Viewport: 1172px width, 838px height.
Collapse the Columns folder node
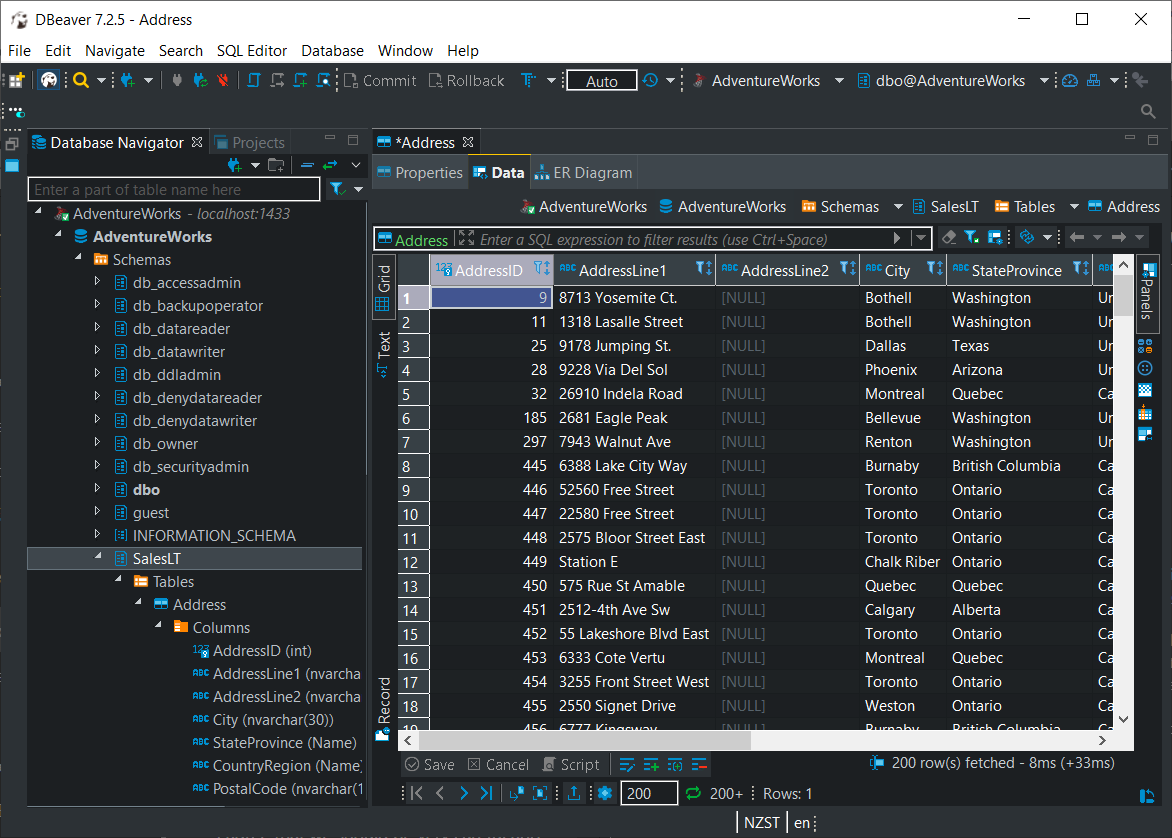(x=158, y=626)
